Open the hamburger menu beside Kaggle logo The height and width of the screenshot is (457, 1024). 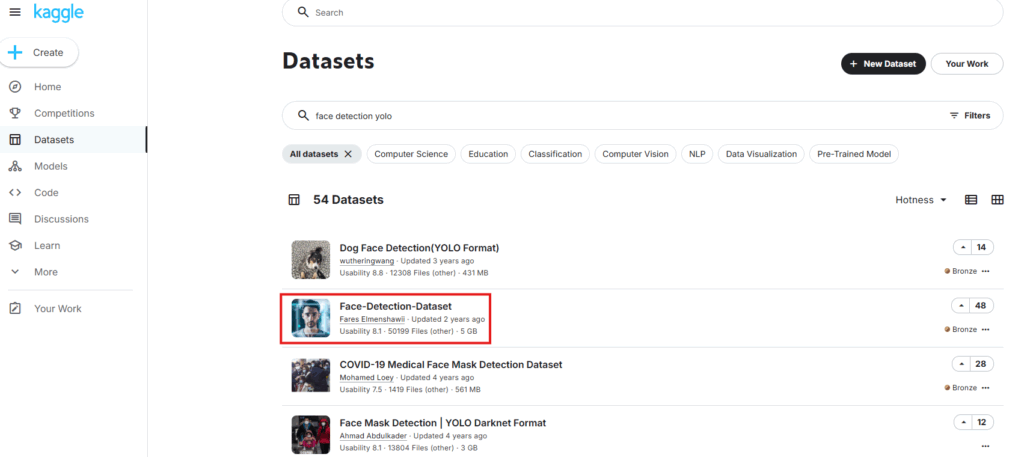coord(15,12)
